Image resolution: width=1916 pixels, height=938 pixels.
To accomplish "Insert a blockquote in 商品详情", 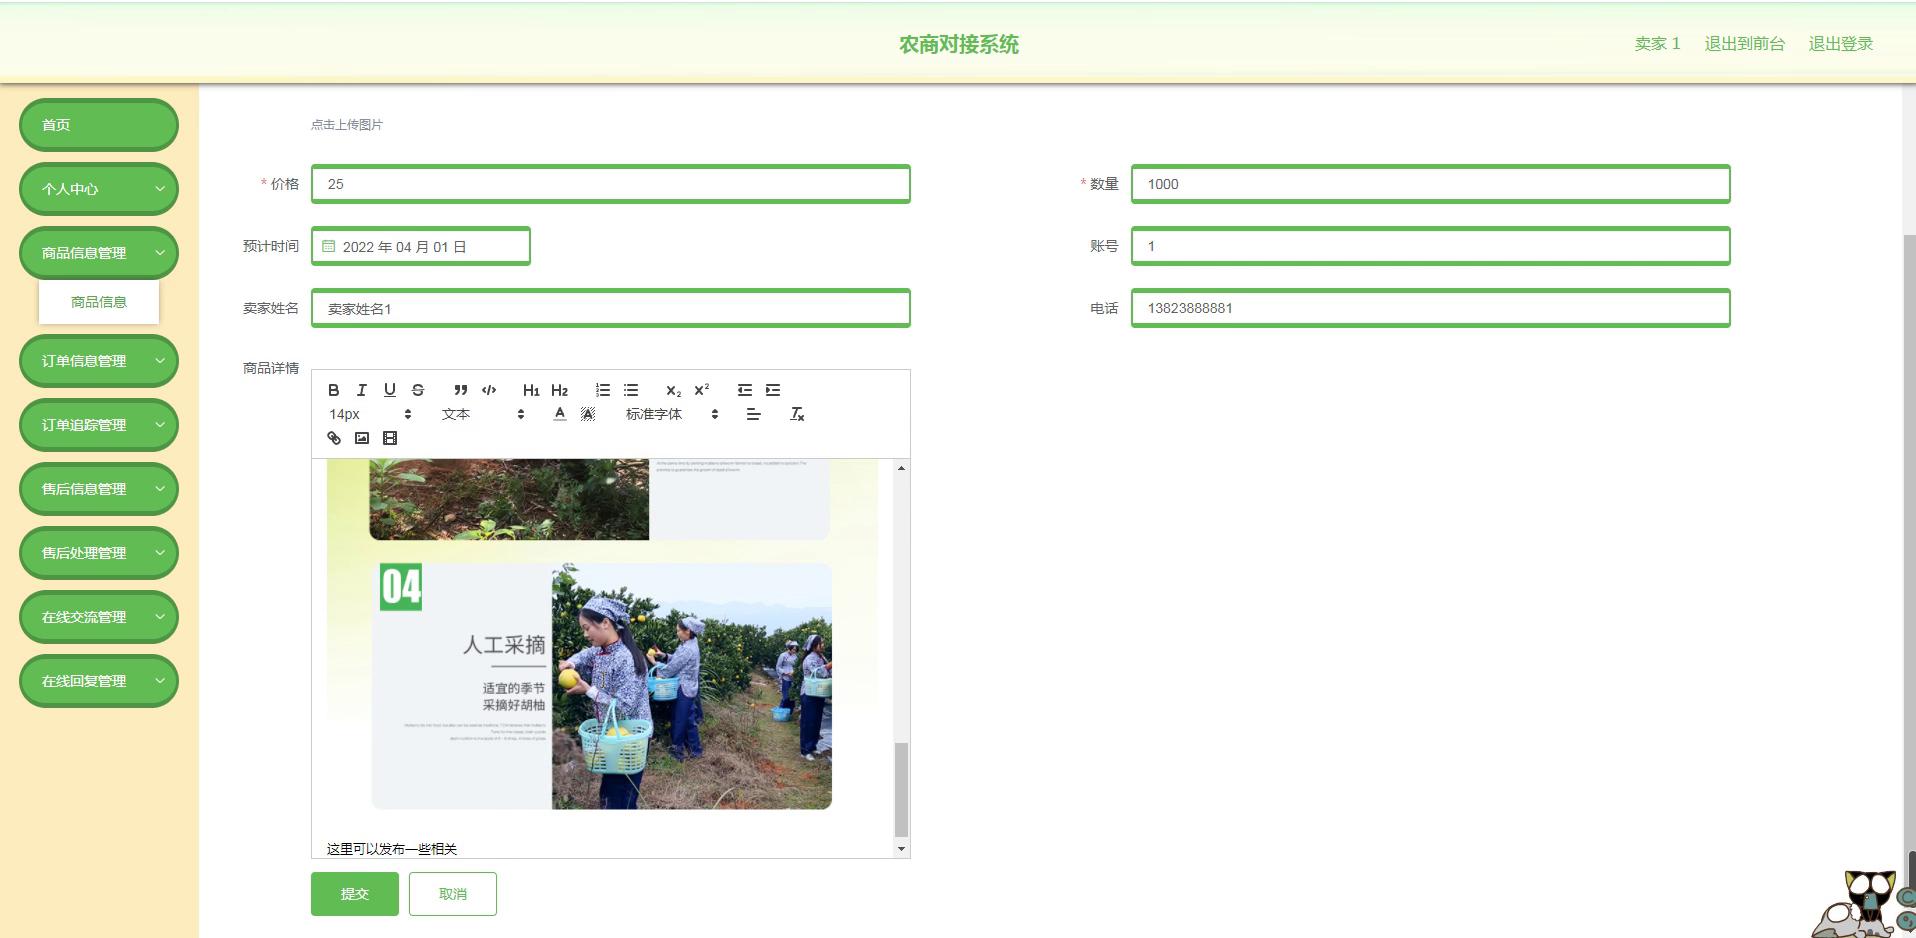I will [460, 390].
